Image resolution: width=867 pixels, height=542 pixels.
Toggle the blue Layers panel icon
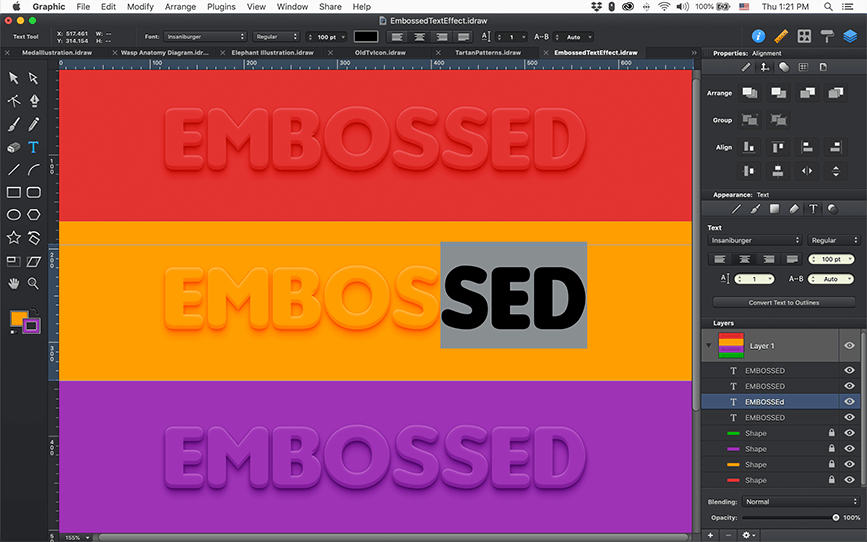coord(850,37)
